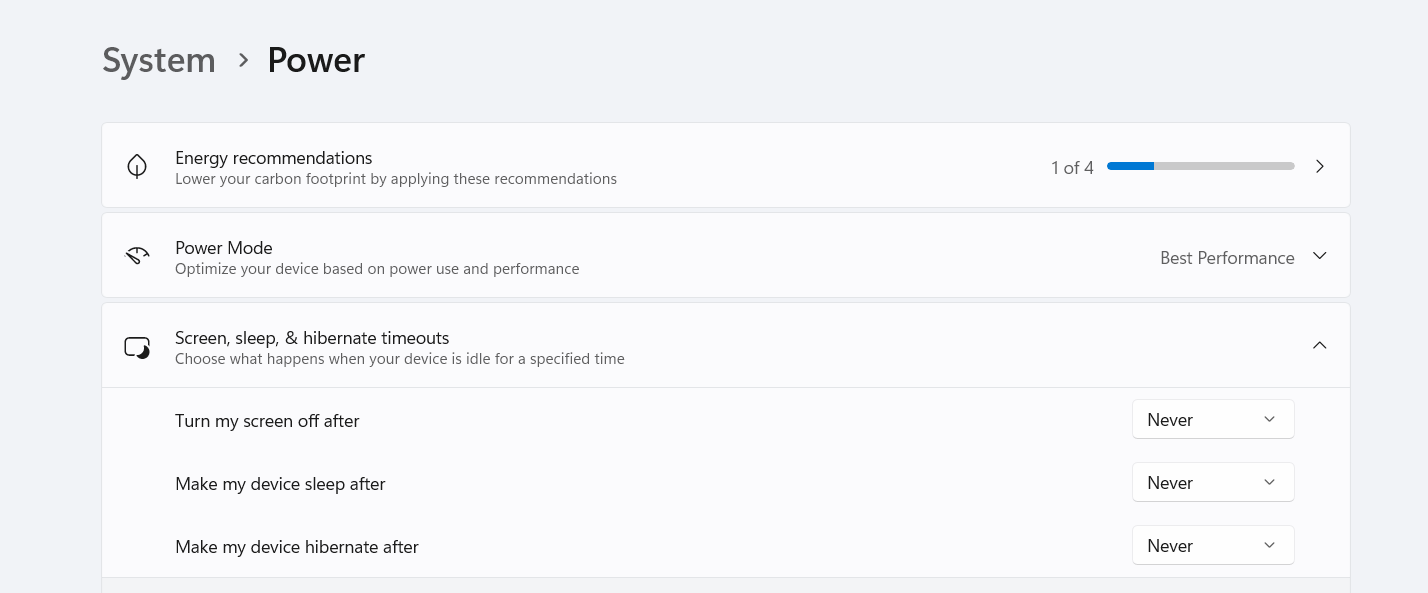Screen dimensions: 1428x593
Task: Collapse Screen, sleep, & hibernate timeouts section
Action: click(x=1319, y=346)
